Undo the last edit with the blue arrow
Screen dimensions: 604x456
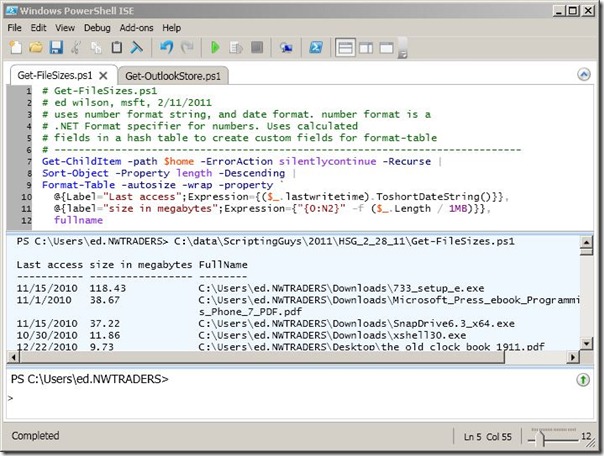point(166,47)
